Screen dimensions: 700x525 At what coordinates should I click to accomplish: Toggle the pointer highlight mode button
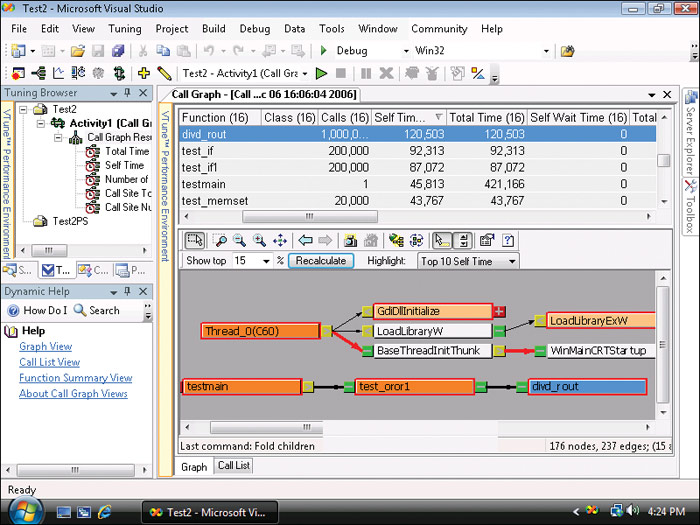click(x=442, y=241)
